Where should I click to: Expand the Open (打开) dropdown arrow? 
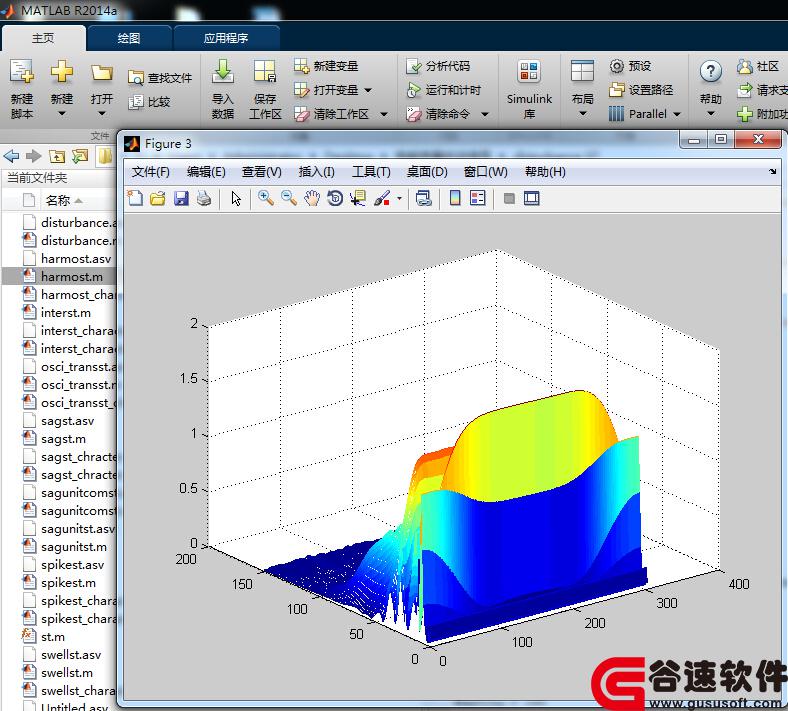click(102, 114)
